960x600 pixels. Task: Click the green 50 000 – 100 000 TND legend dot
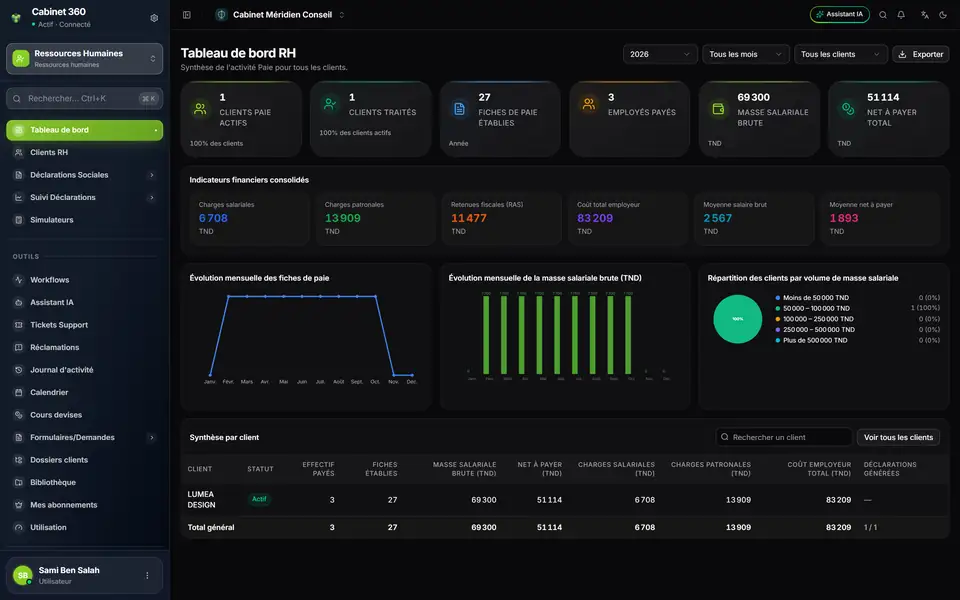pos(778,309)
